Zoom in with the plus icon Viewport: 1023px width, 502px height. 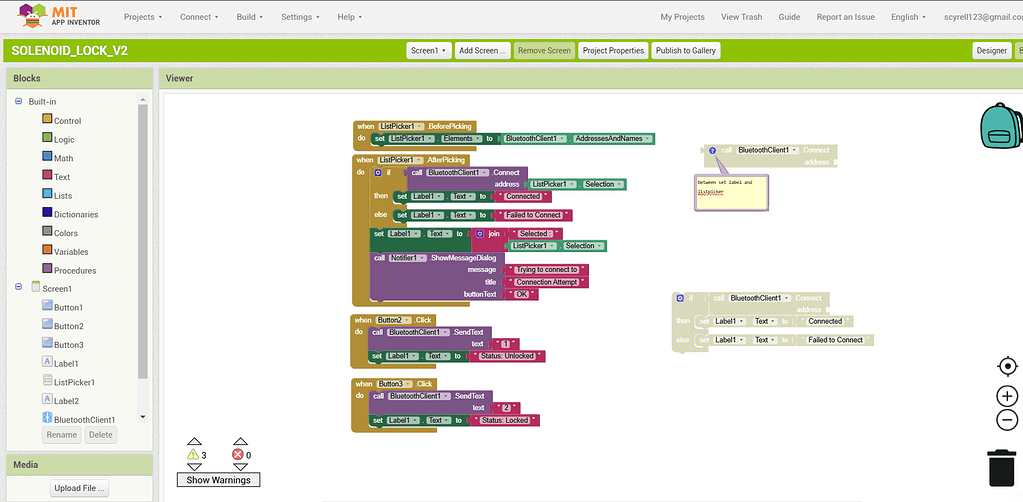(x=1007, y=396)
